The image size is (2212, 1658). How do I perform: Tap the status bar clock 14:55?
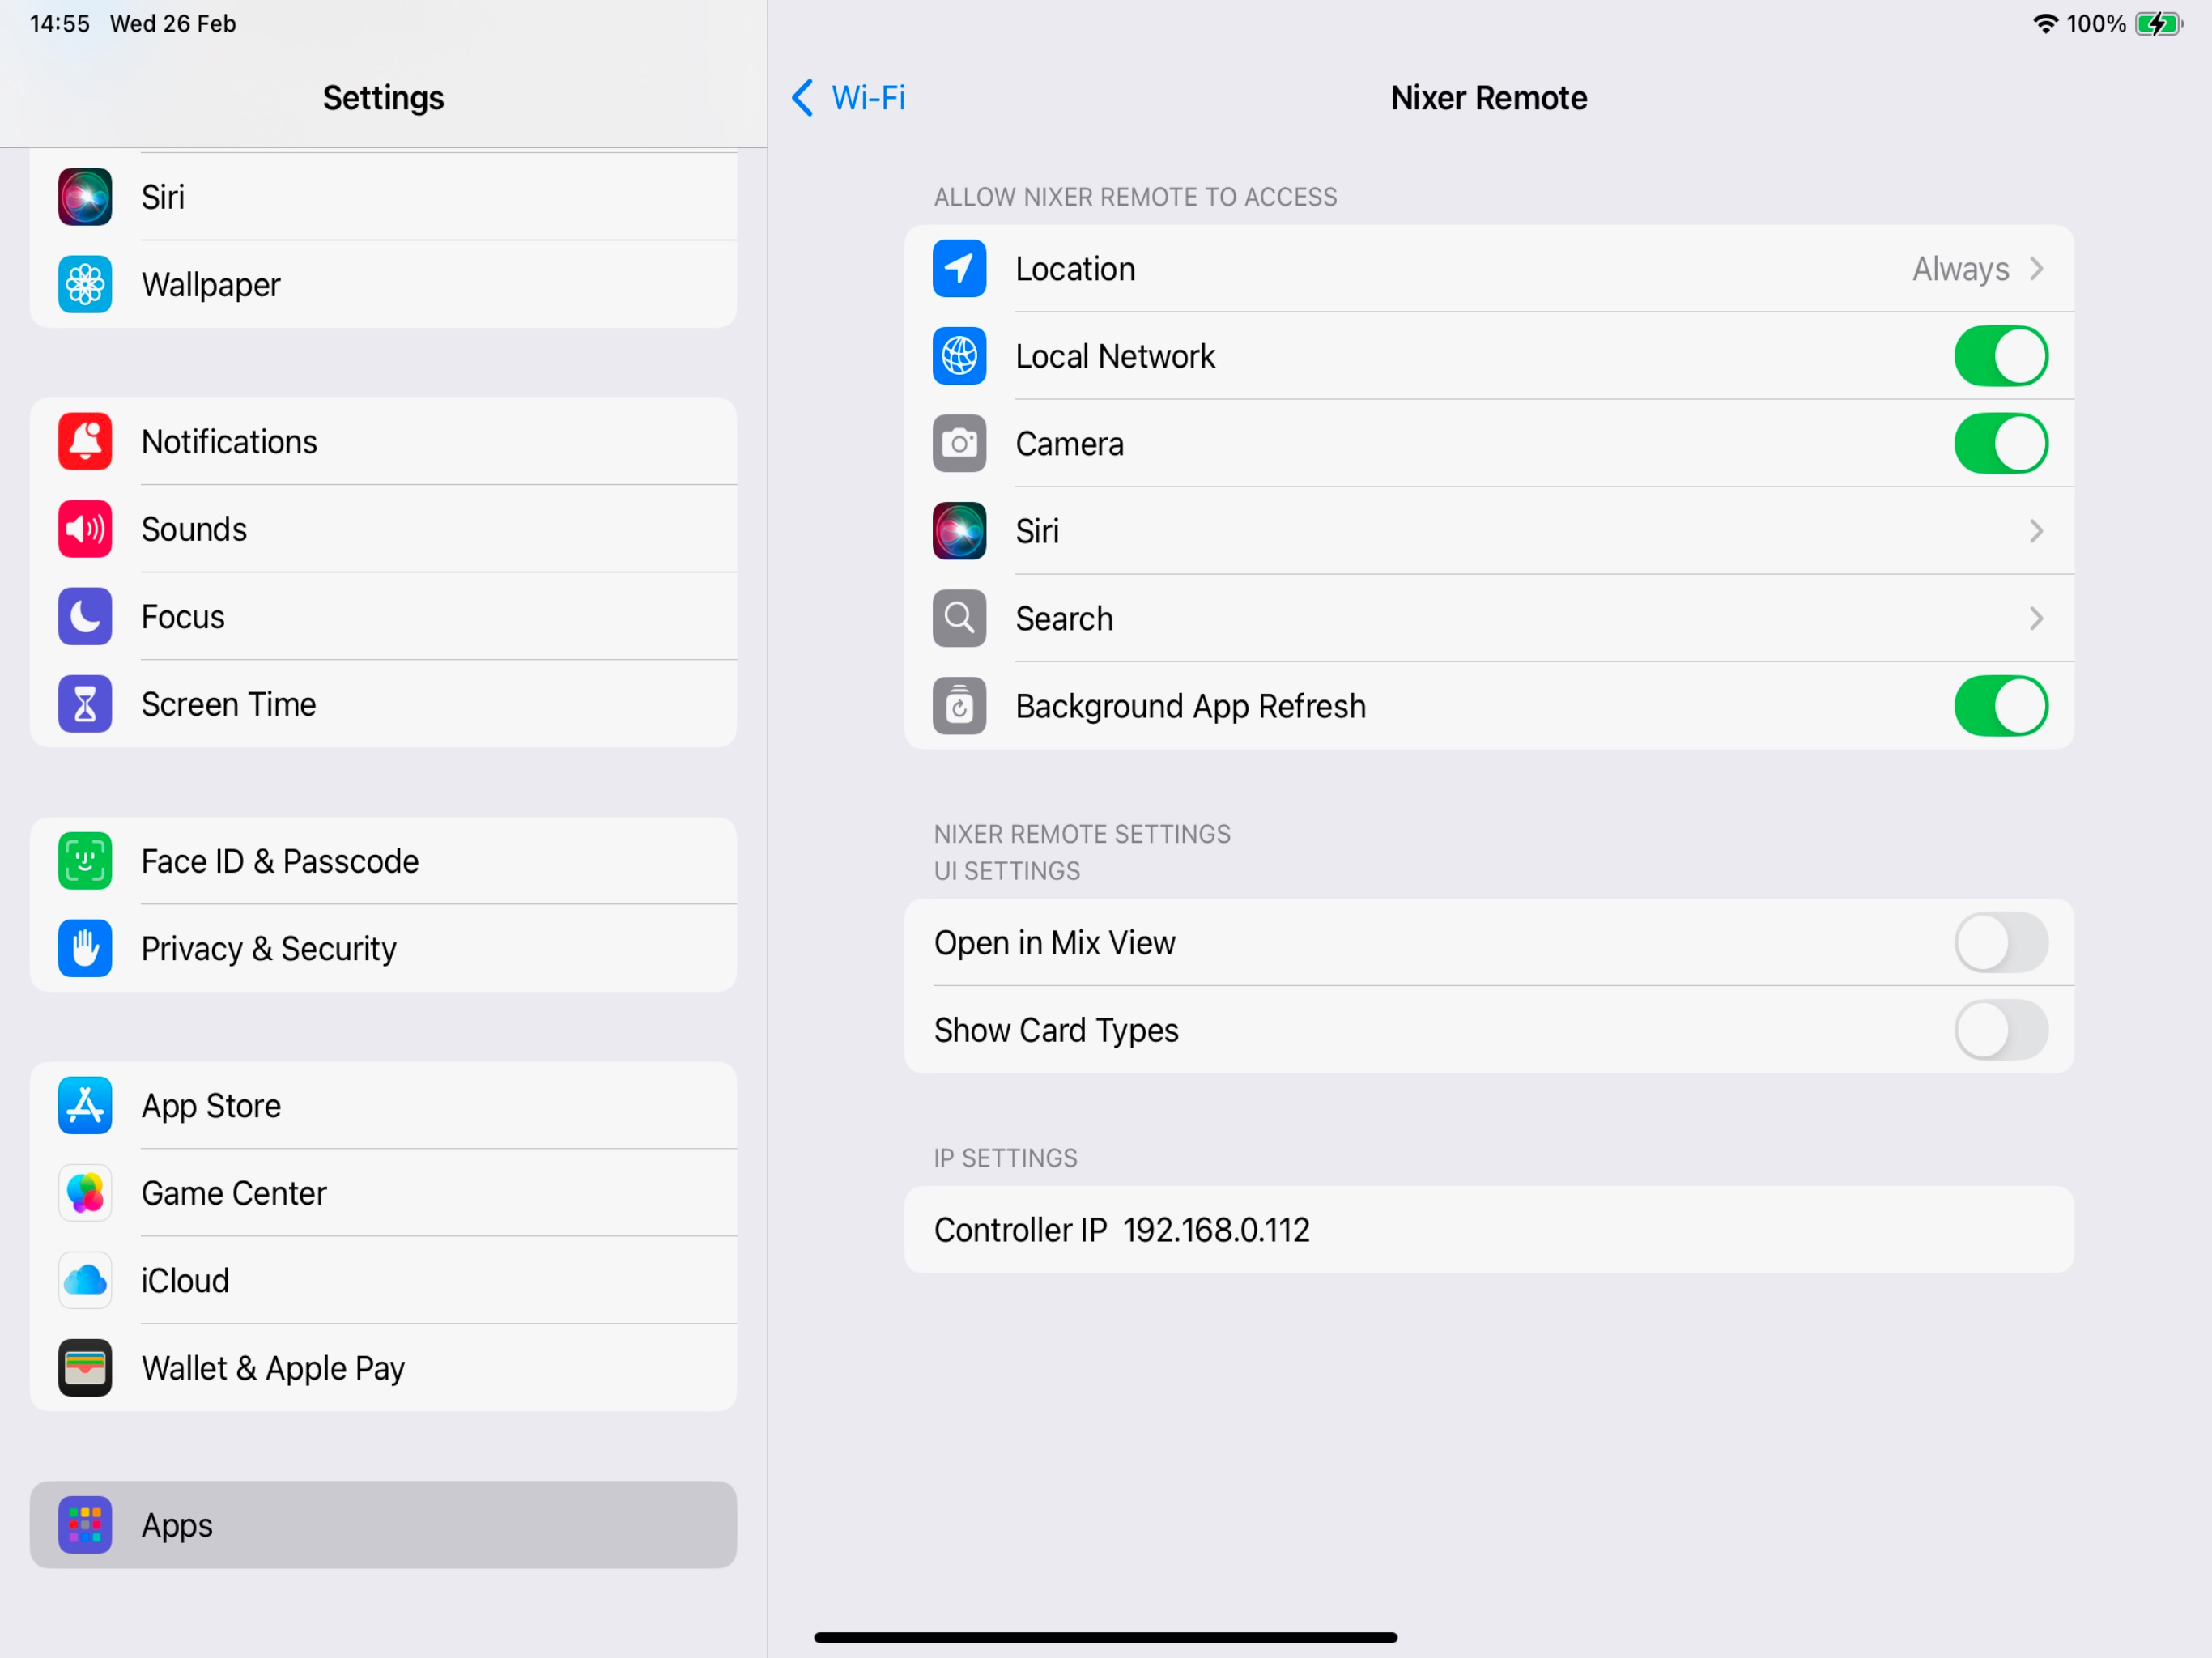tap(60, 24)
